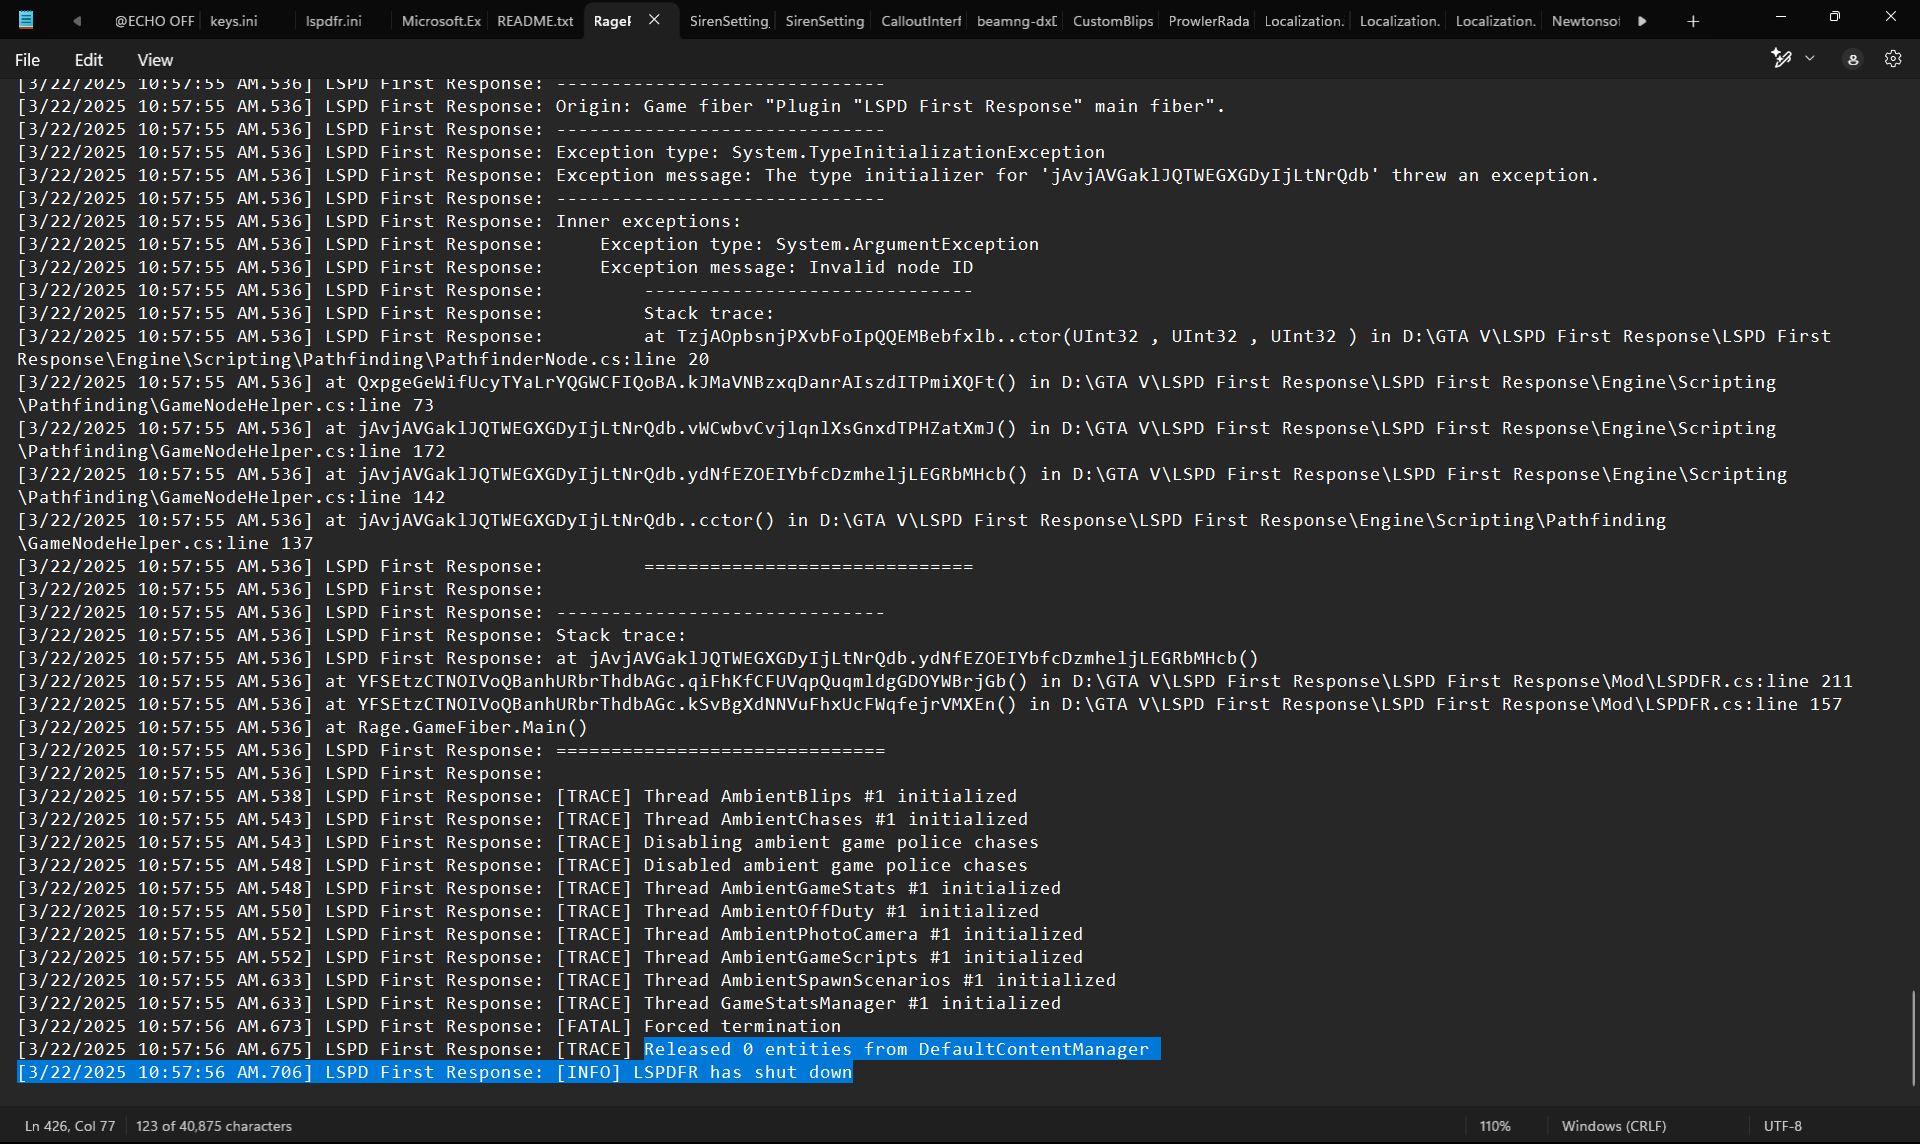Open the Edit menu
The image size is (1920, 1144).
coord(88,60)
